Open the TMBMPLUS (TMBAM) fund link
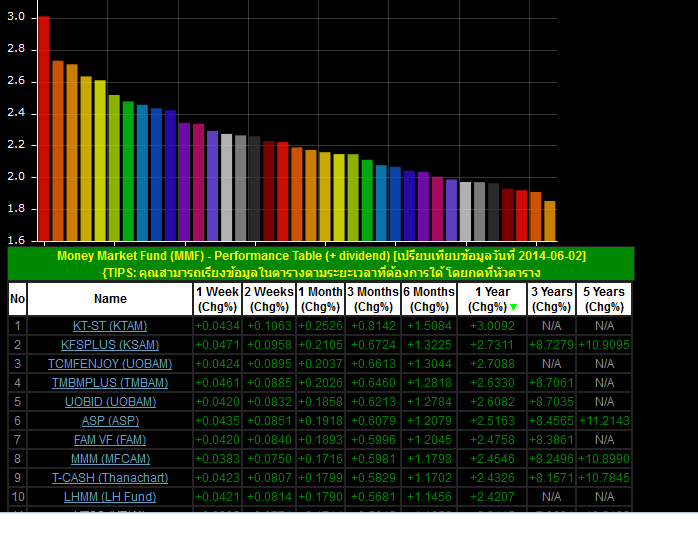 point(110,383)
